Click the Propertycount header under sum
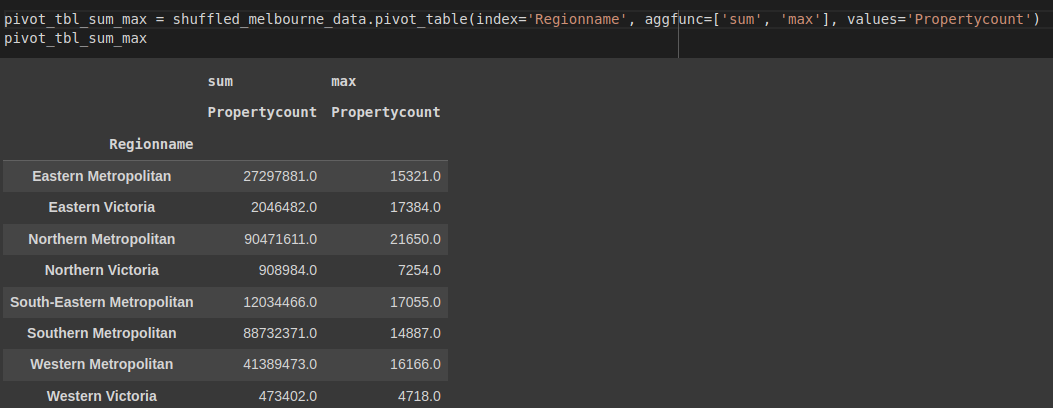 262,113
